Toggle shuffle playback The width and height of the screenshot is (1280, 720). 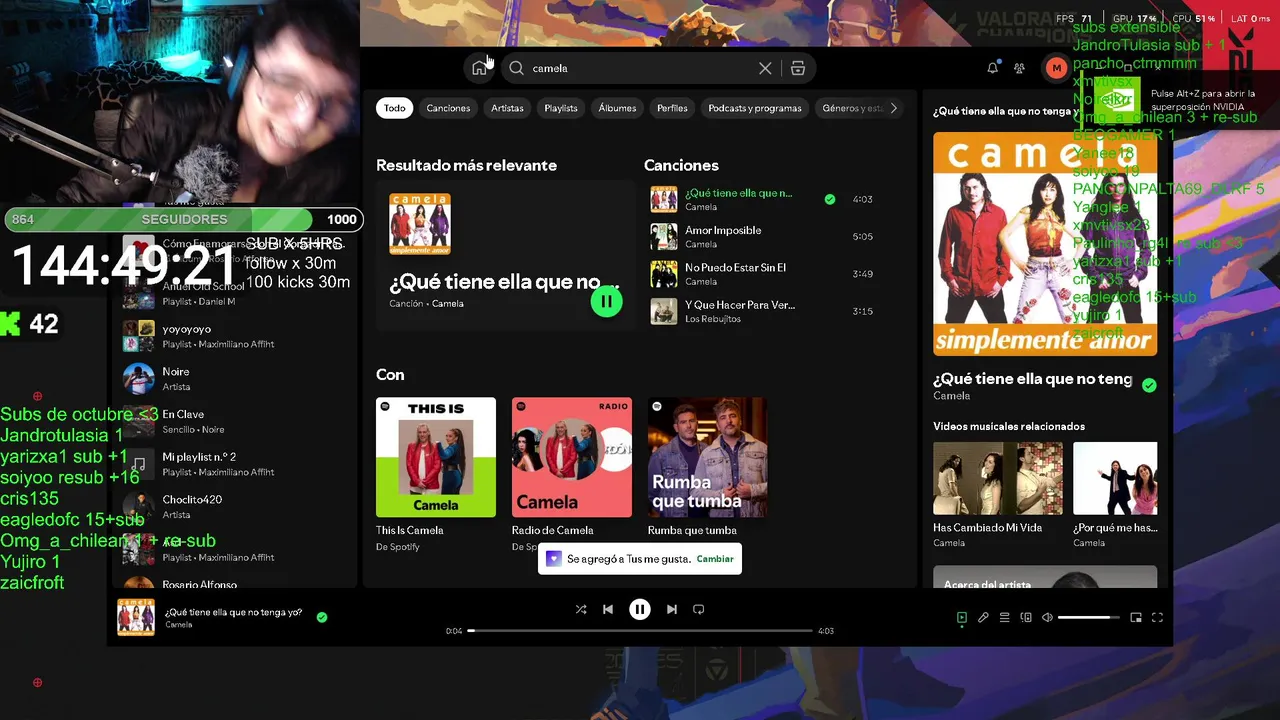[581, 609]
